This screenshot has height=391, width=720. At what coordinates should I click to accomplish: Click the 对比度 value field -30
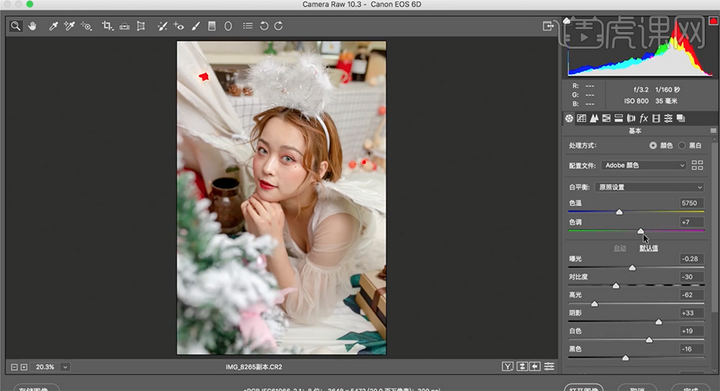[691, 277]
